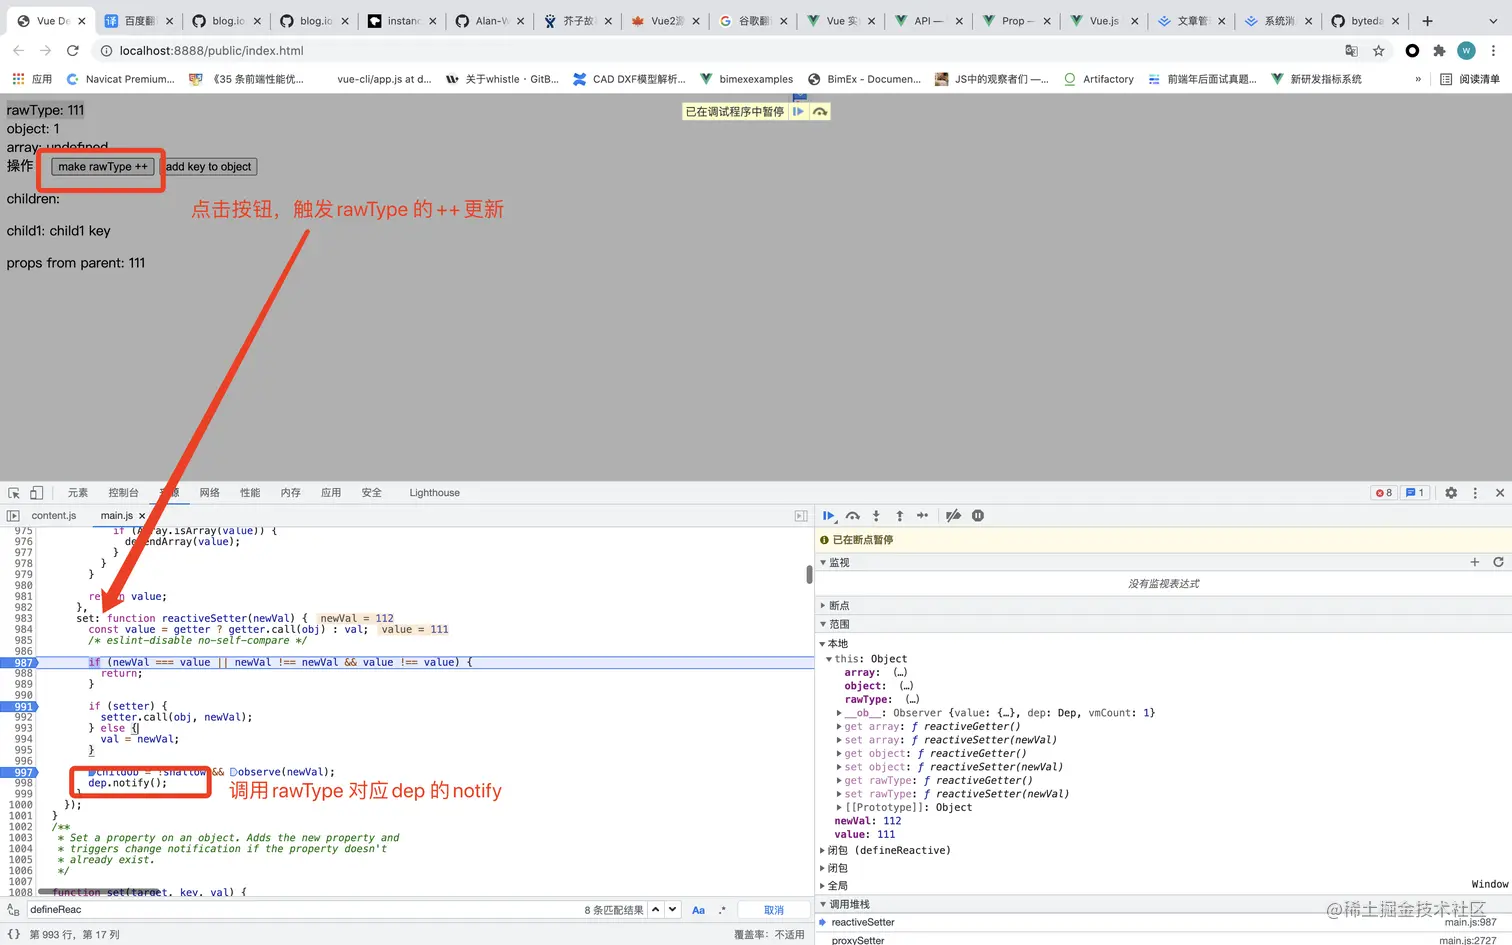The image size is (1512, 945).
Task: Toggle regex search option
Action: click(722, 910)
